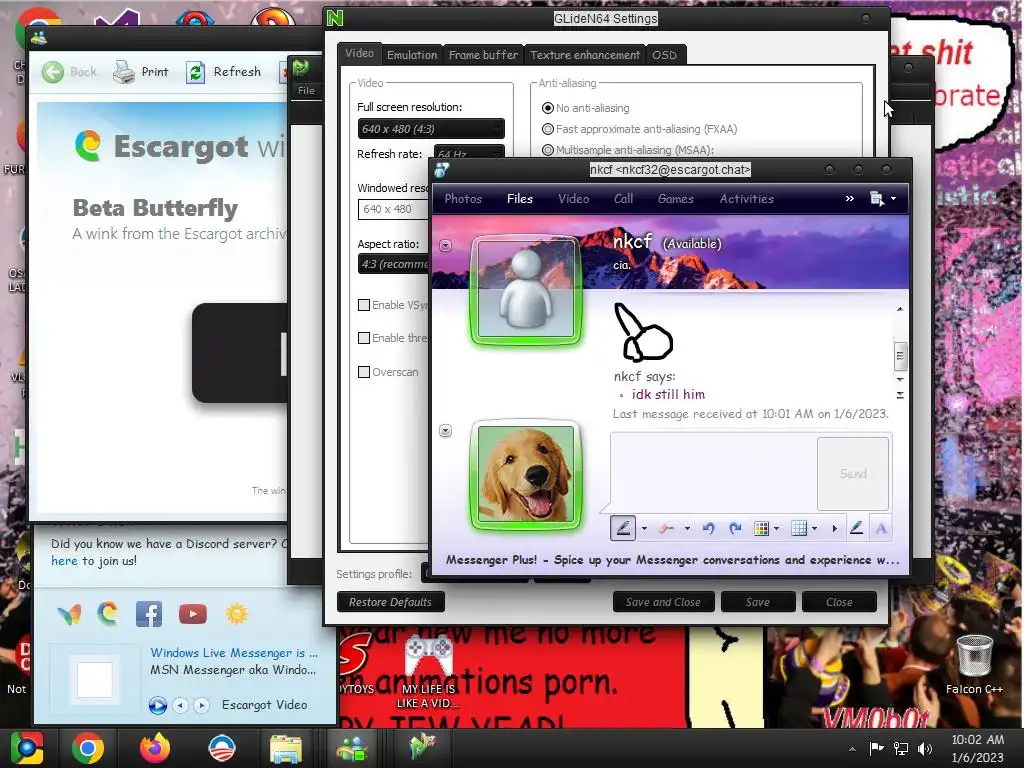1024x768 pixels.
Task: Go to previous Escargot Video item
Action: (x=181, y=705)
